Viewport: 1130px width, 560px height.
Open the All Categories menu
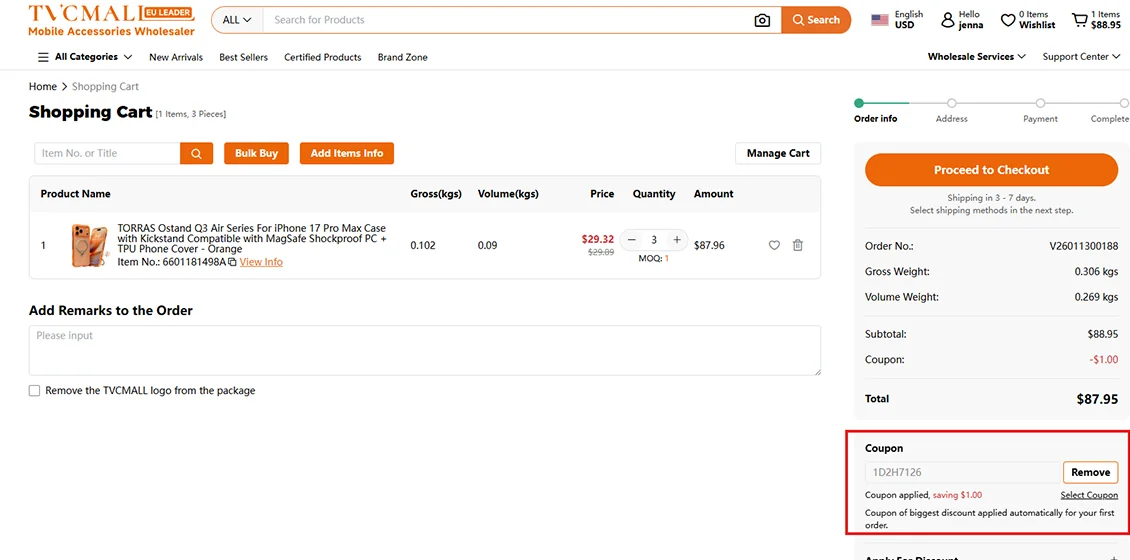[x=78, y=57]
